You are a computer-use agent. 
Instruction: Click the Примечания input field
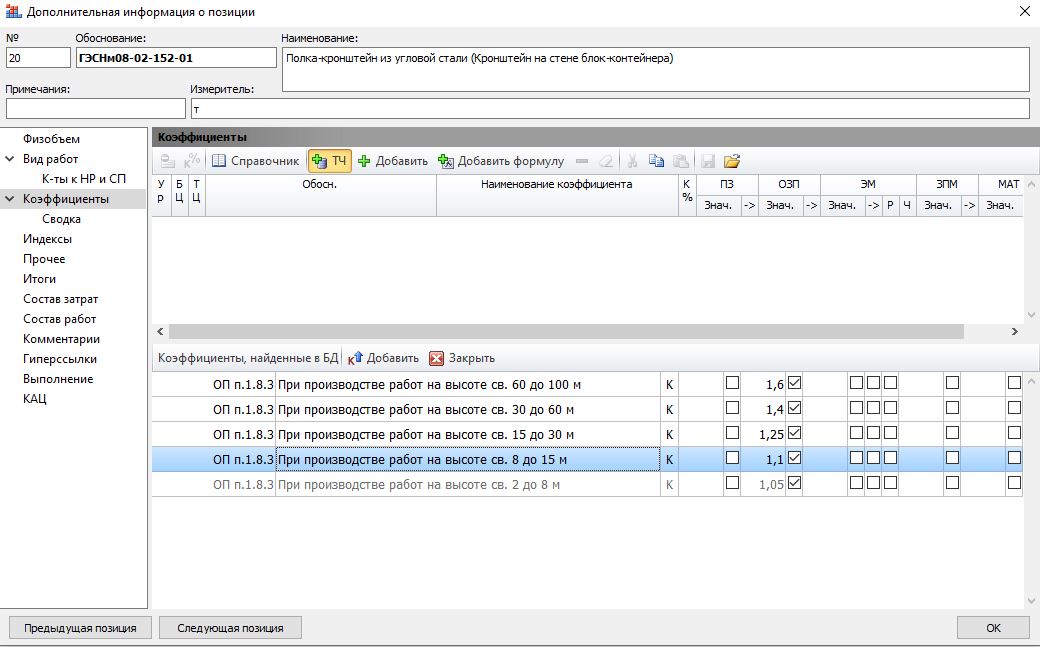tap(96, 108)
